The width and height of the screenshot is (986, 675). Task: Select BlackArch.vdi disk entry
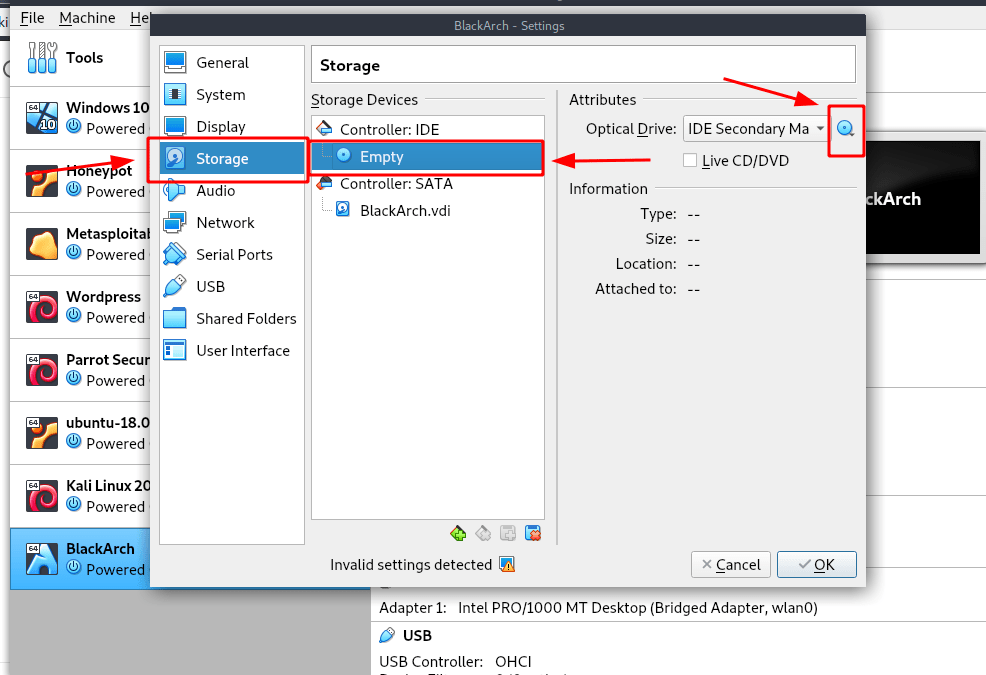[x=428, y=211]
